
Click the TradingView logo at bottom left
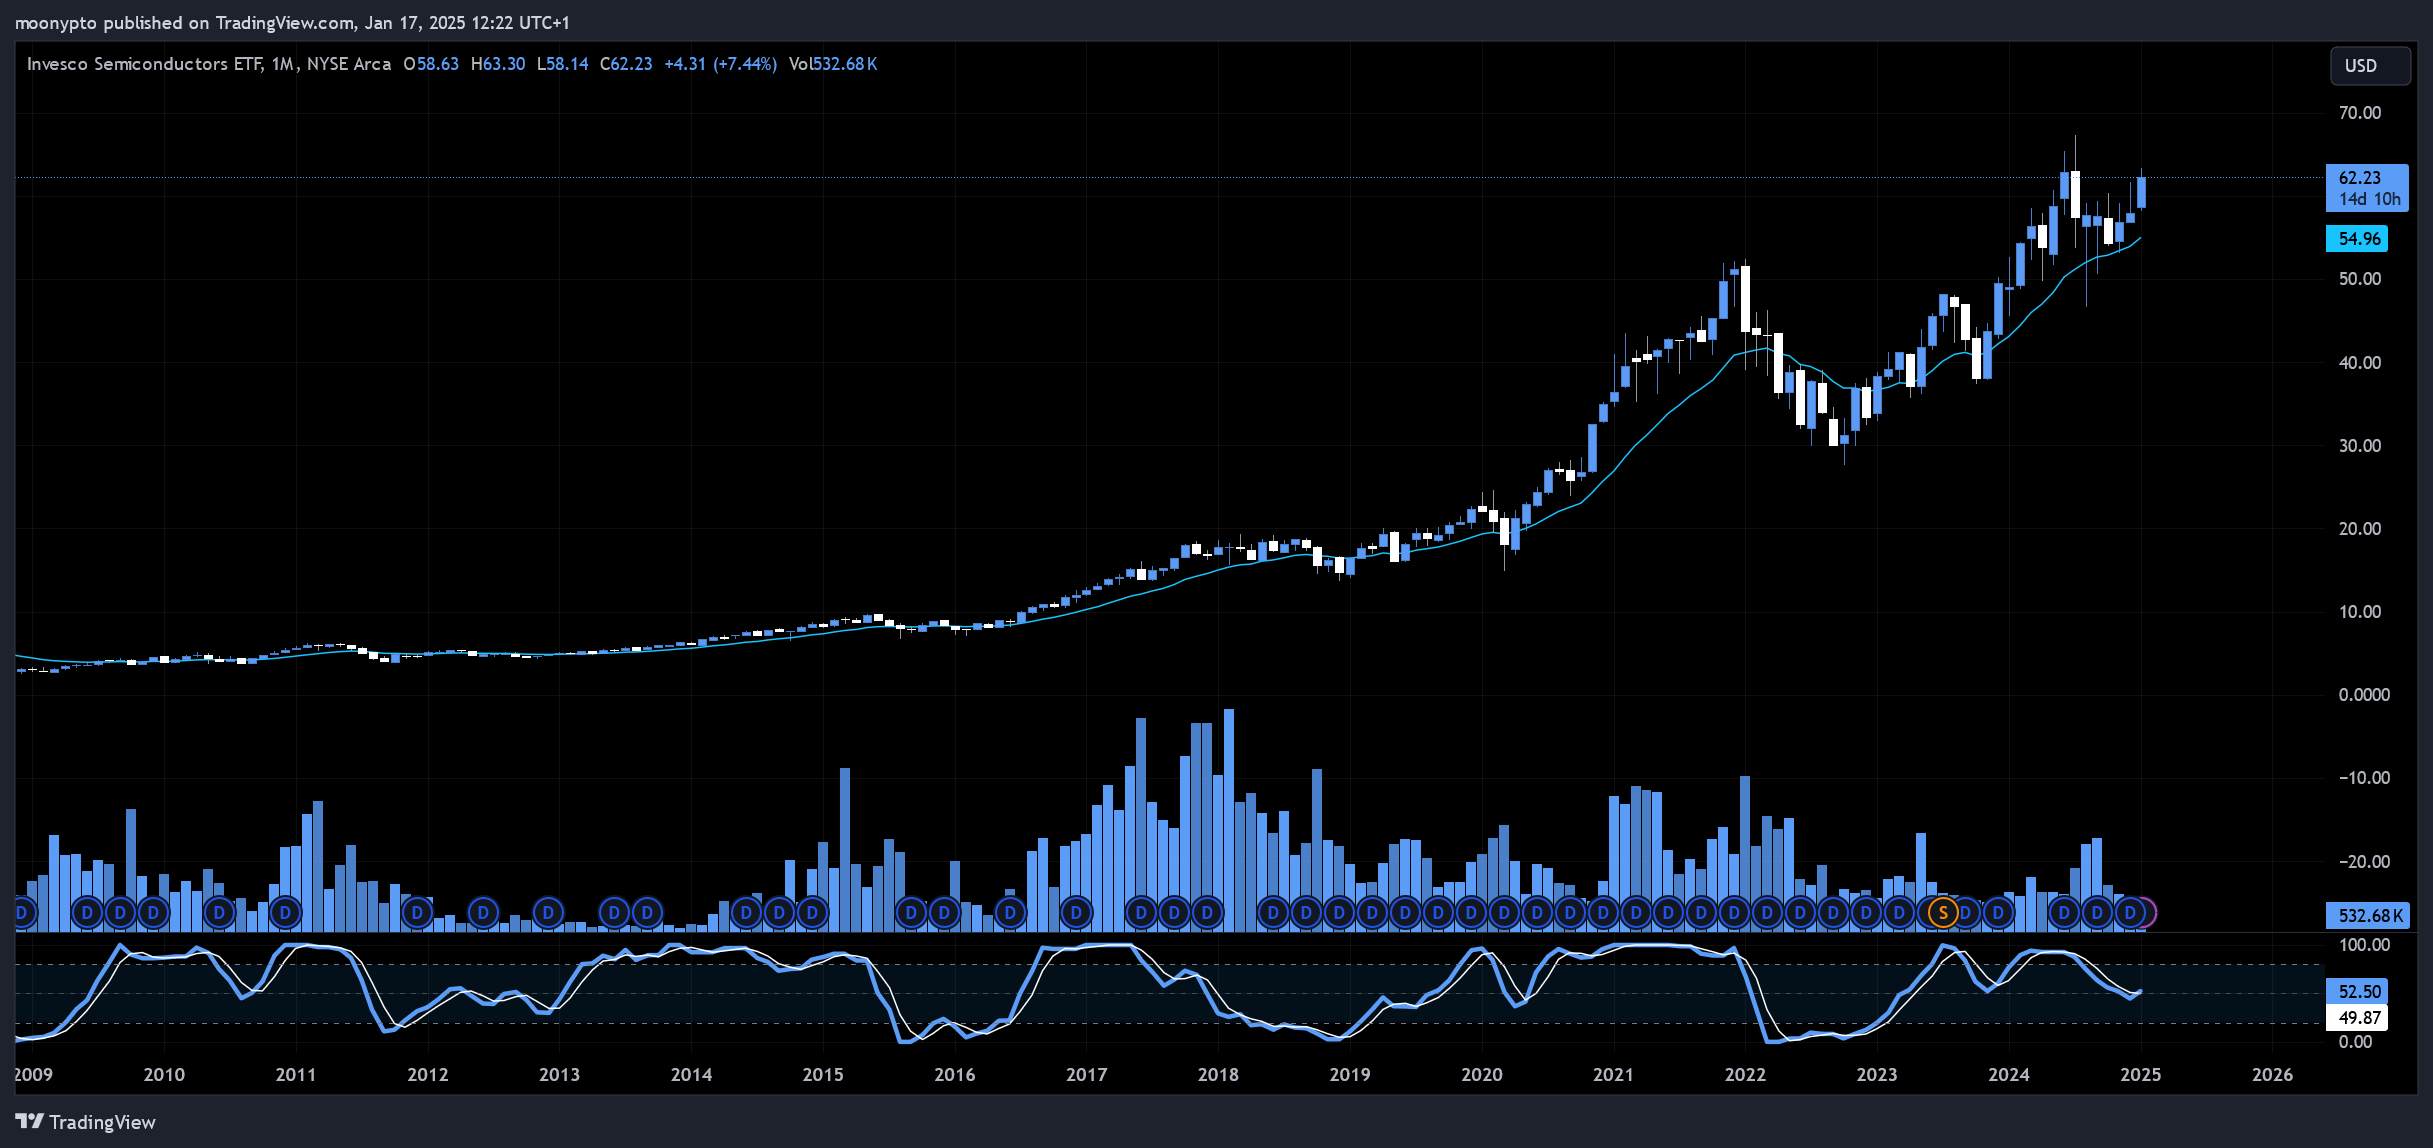click(x=86, y=1122)
